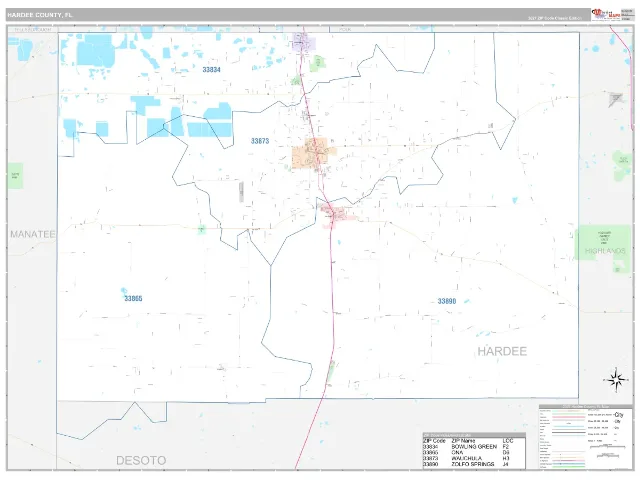Image resolution: width=640 pixels, height=480 pixels.
Task: Click the 'HARDEE COUNTY, FL' title text
Action: pyautogui.click(x=40, y=15)
